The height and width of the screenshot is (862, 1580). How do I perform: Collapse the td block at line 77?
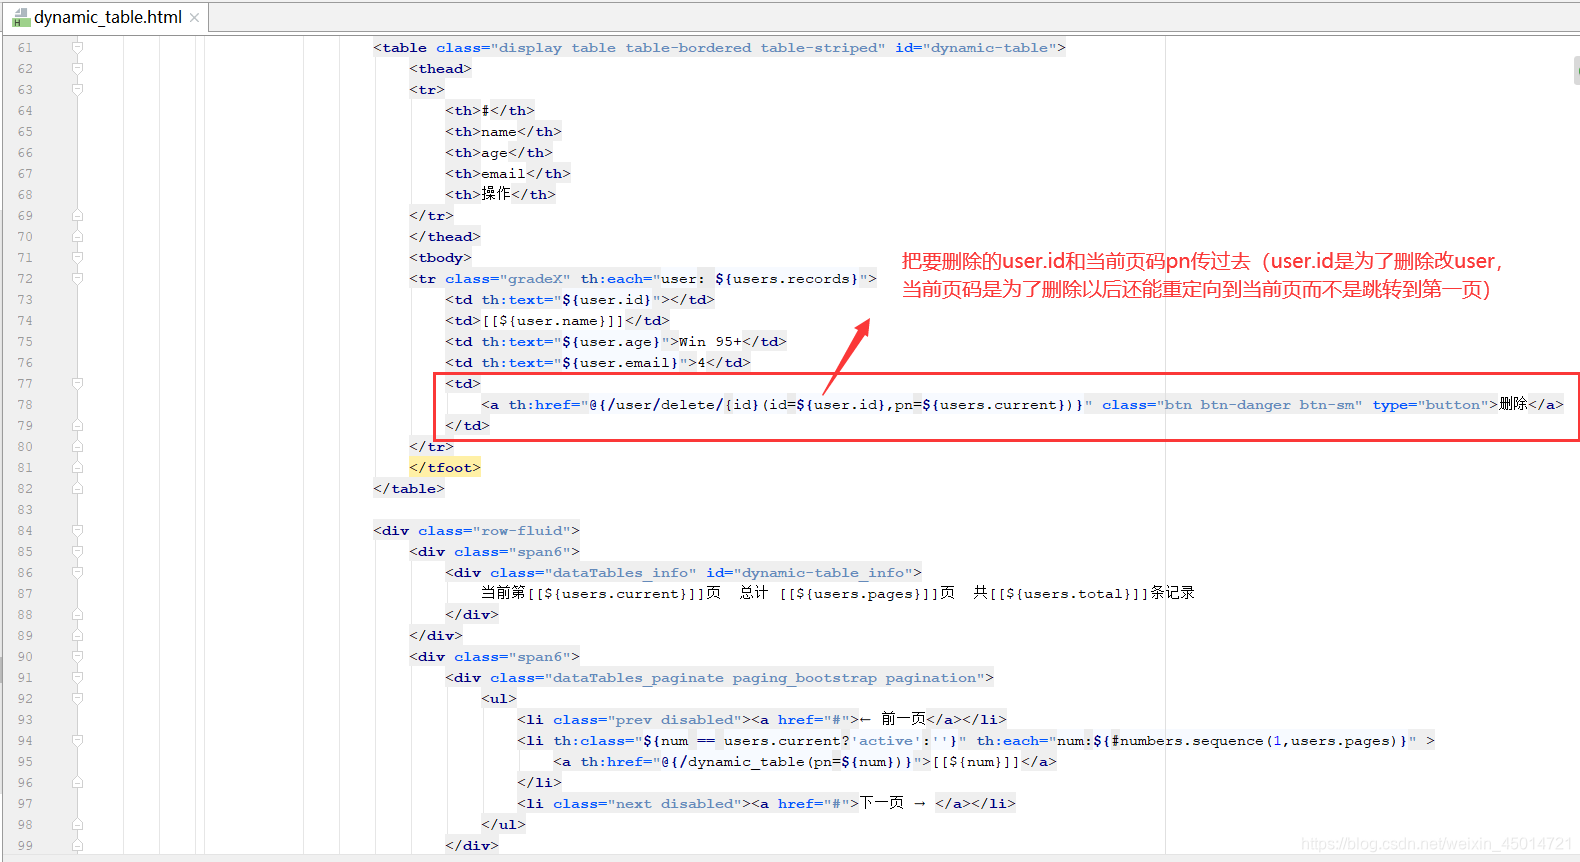click(77, 383)
